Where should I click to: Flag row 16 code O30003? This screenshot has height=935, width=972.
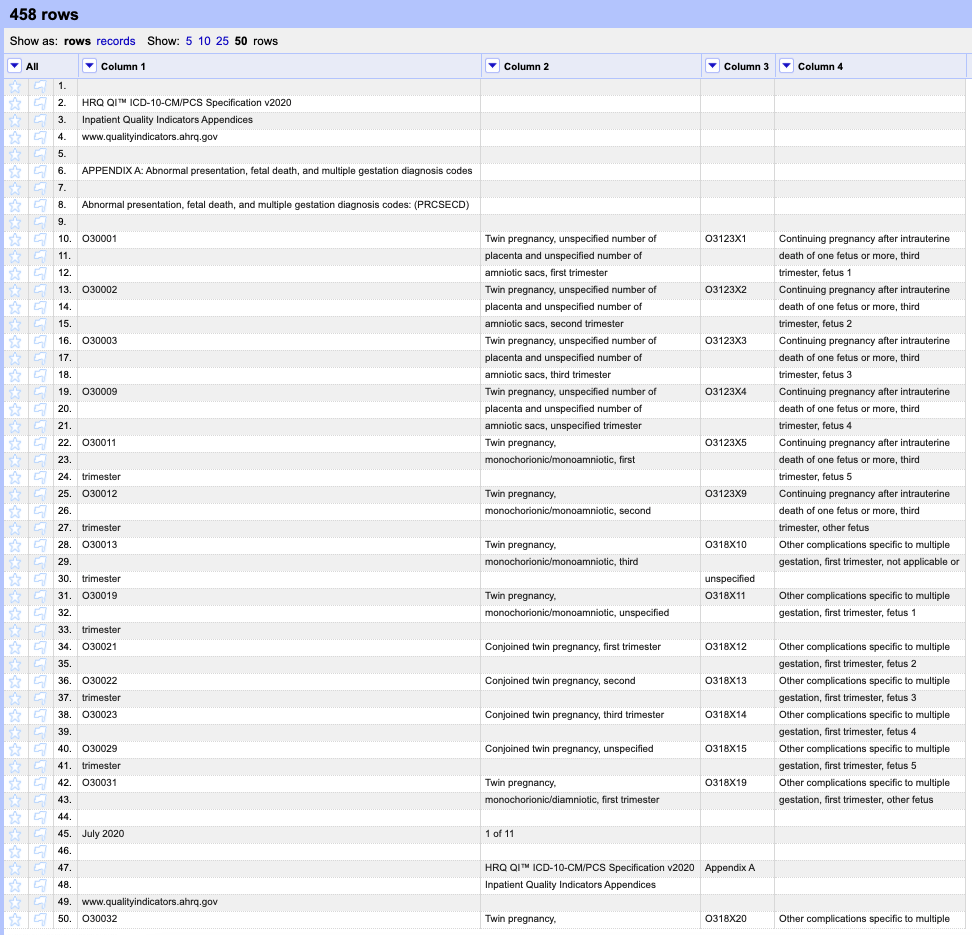(40, 341)
